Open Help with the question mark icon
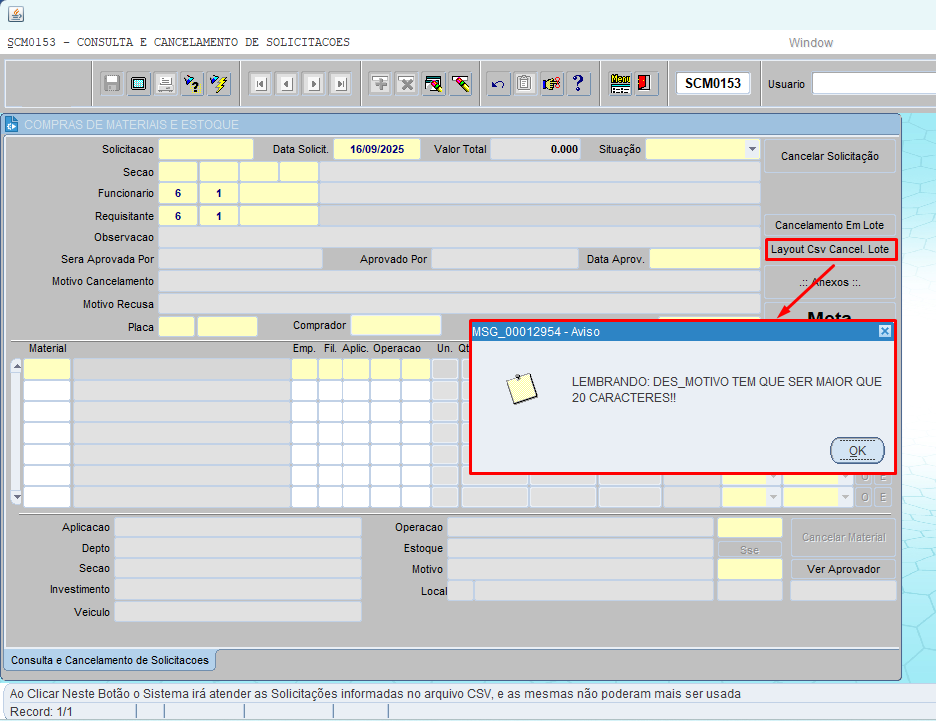The height and width of the screenshot is (721, 936). (x=578, y=84)
